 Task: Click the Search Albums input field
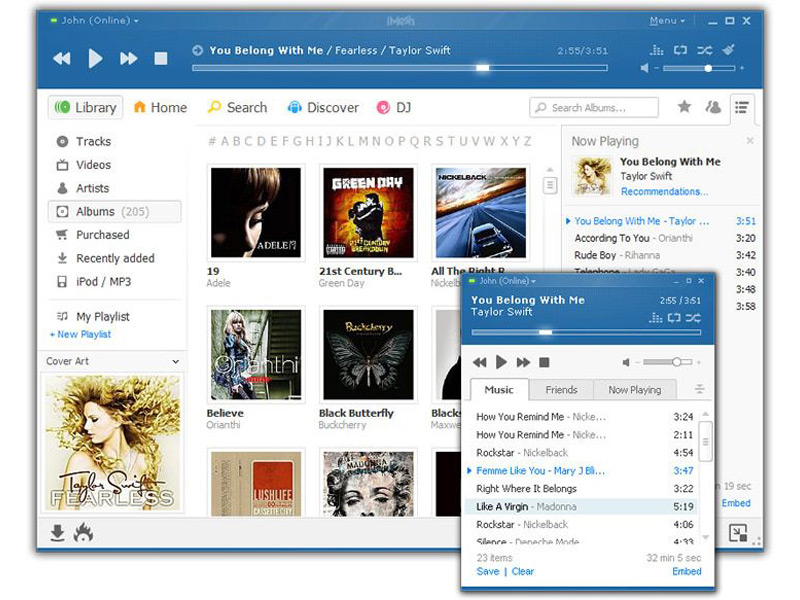point(594,108)
